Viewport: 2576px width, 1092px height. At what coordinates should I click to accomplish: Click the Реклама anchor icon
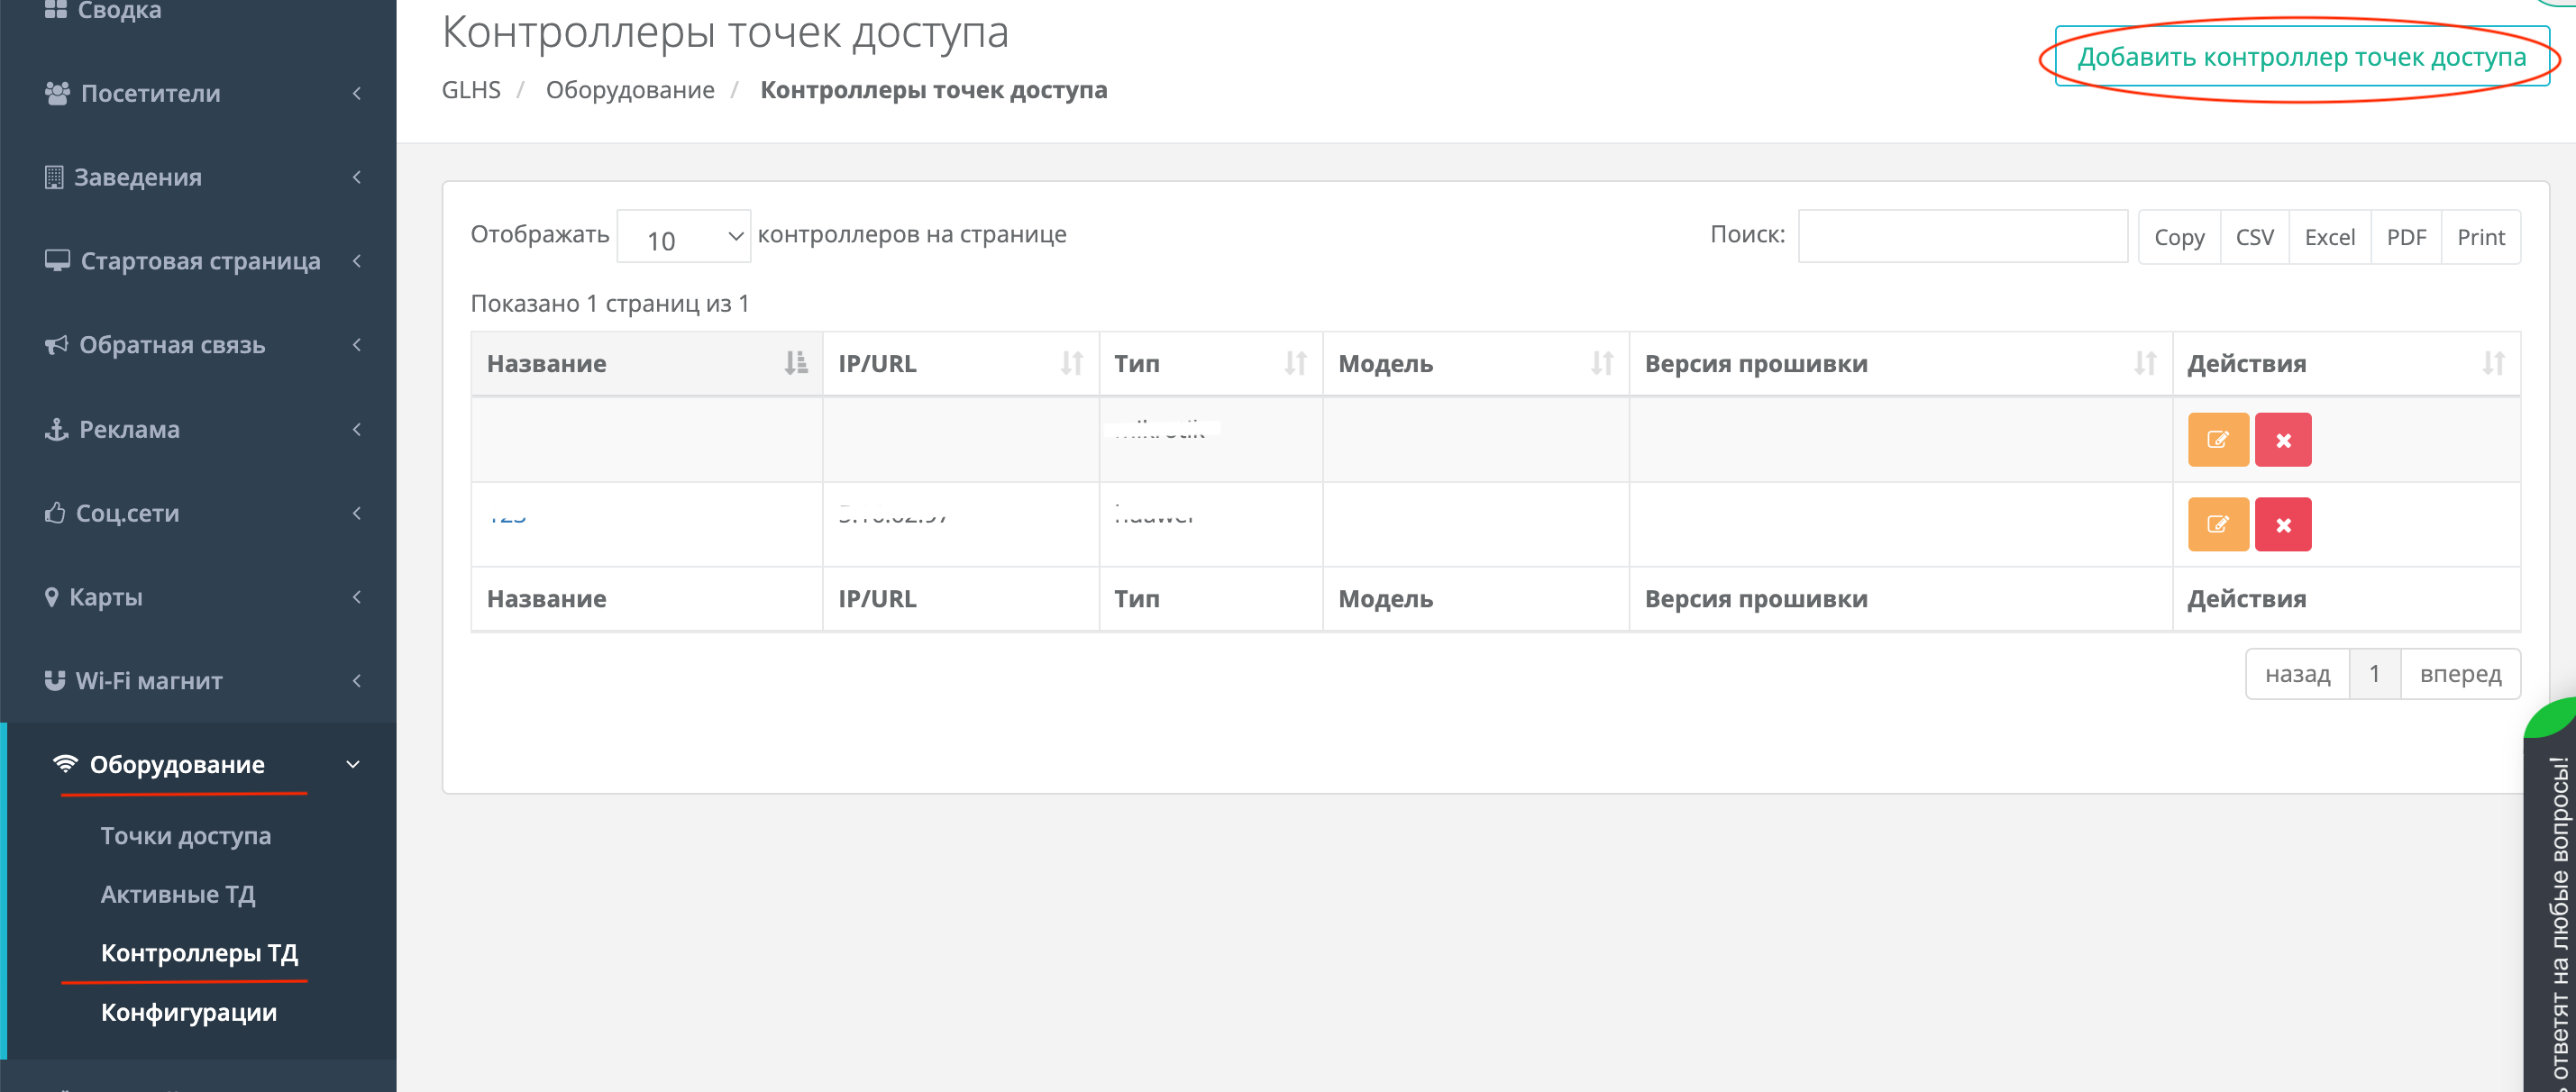coord(56,429)
